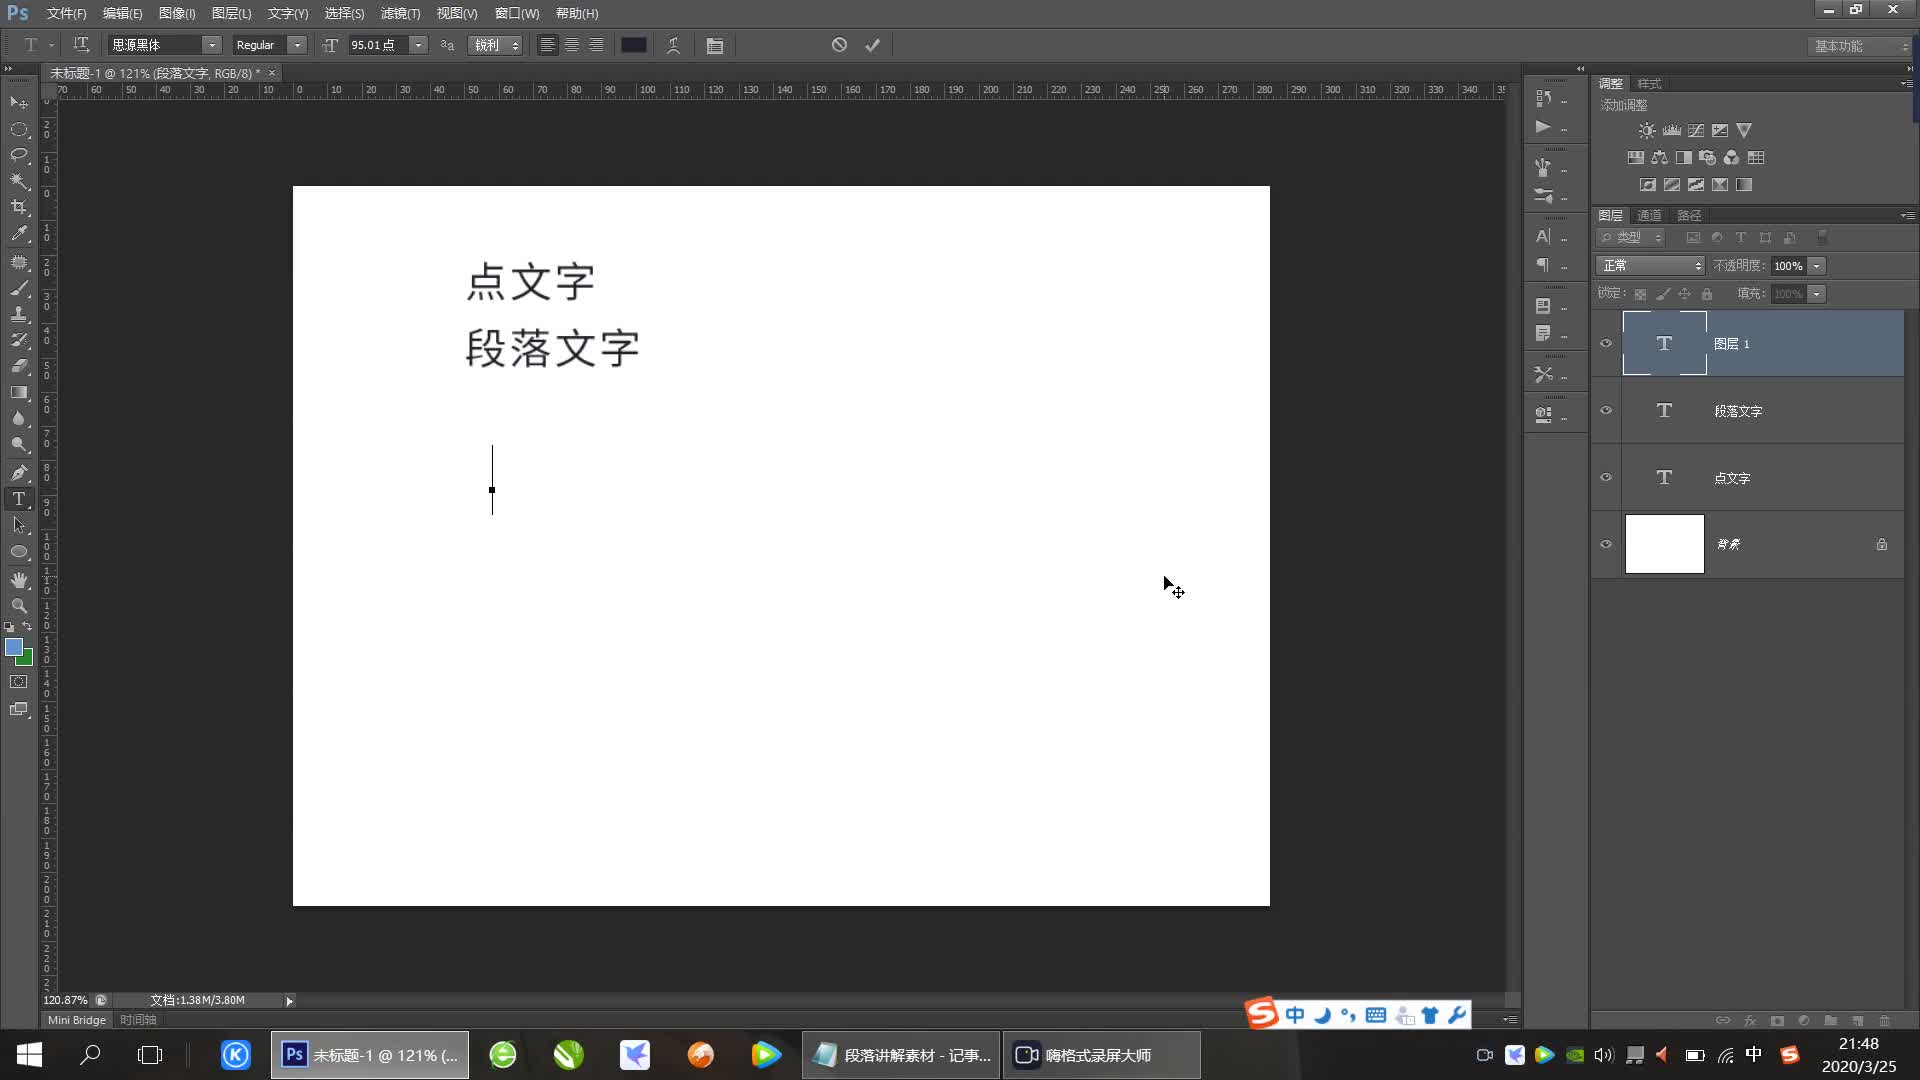Image resolution: width=1920 pixels, height=1080 pixels.
Task: Open the 滤镜 menu
Action: (400, 13)
